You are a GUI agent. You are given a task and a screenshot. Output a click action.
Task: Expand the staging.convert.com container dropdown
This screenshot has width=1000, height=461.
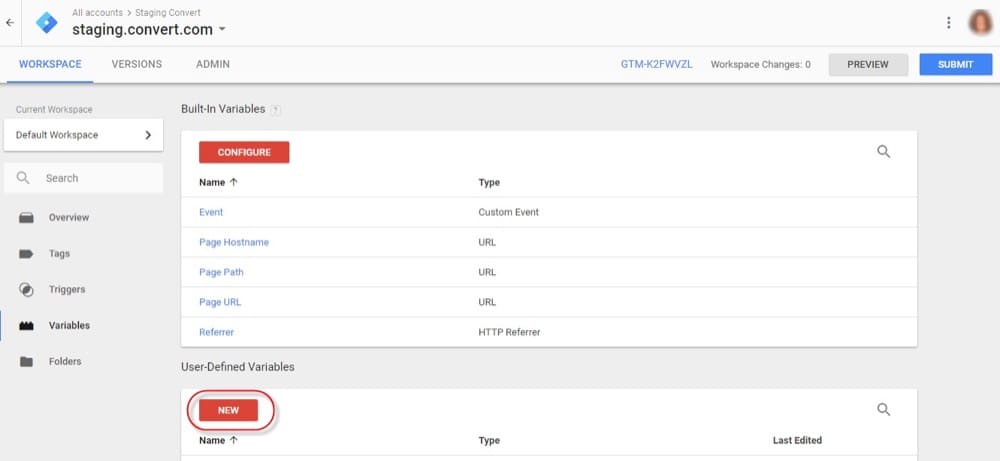(222, 29)
